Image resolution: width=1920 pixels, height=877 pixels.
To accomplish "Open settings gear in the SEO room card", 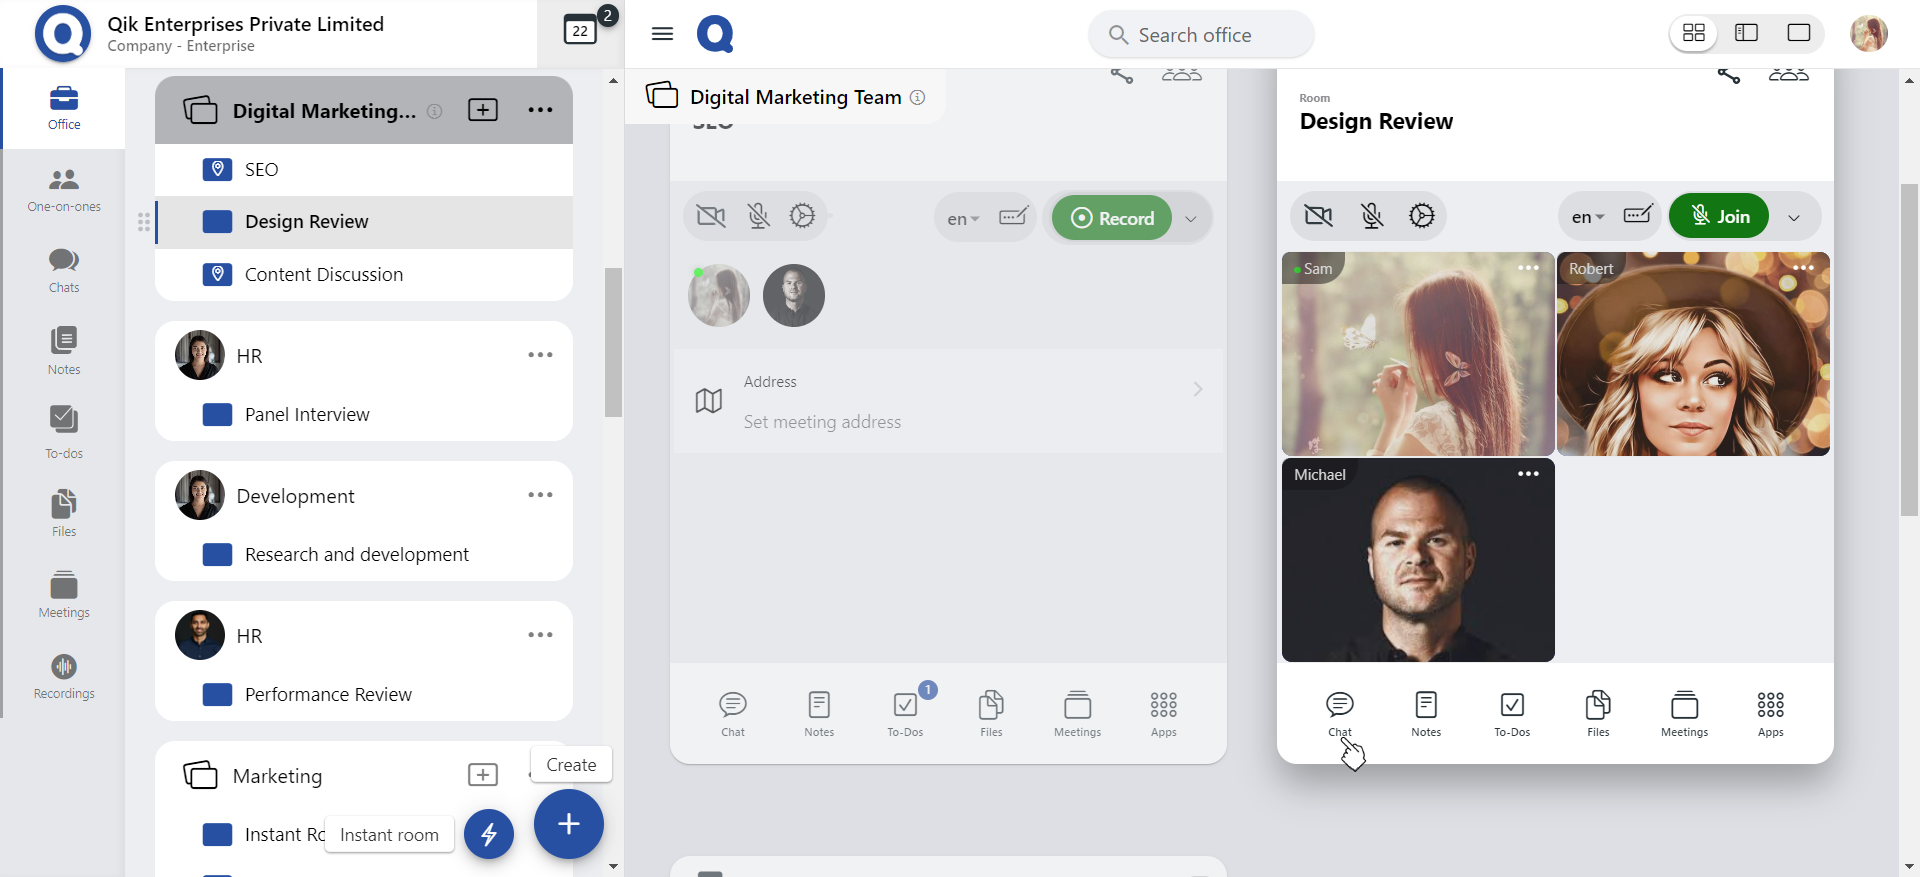I will [x=802, y=216].
